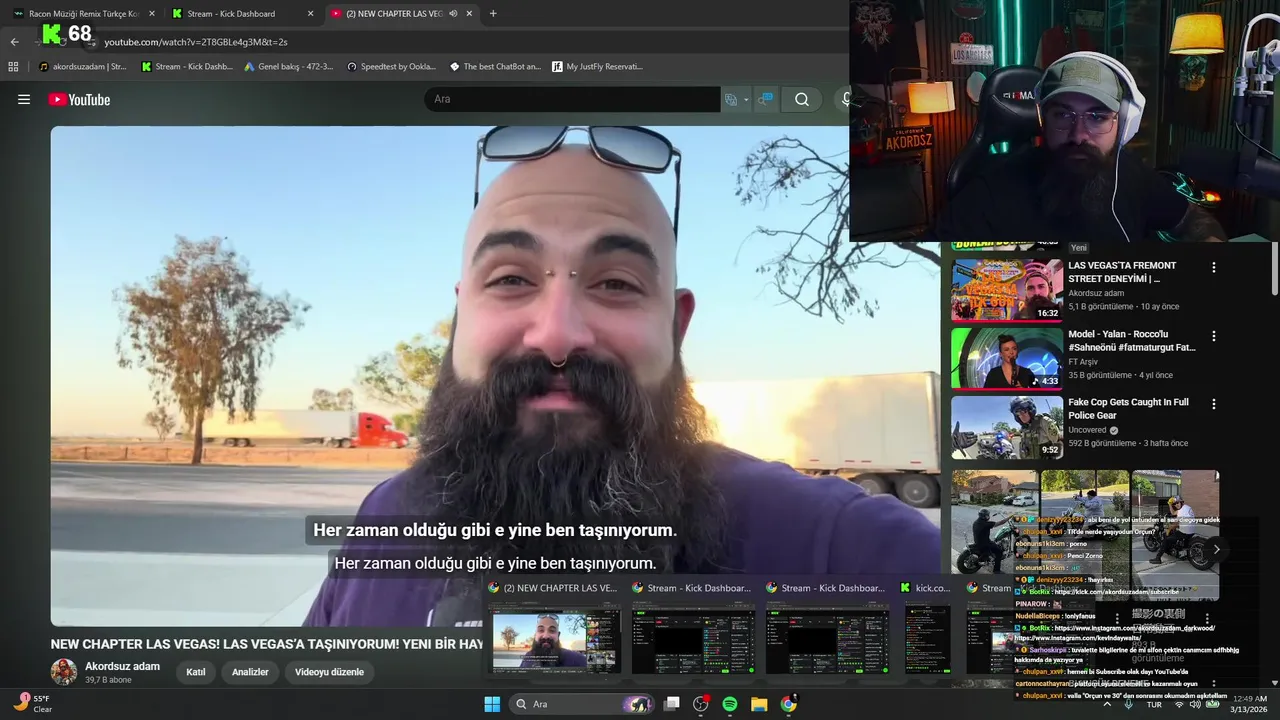Click the translate icon in the search bar

(x=731, y=99)
